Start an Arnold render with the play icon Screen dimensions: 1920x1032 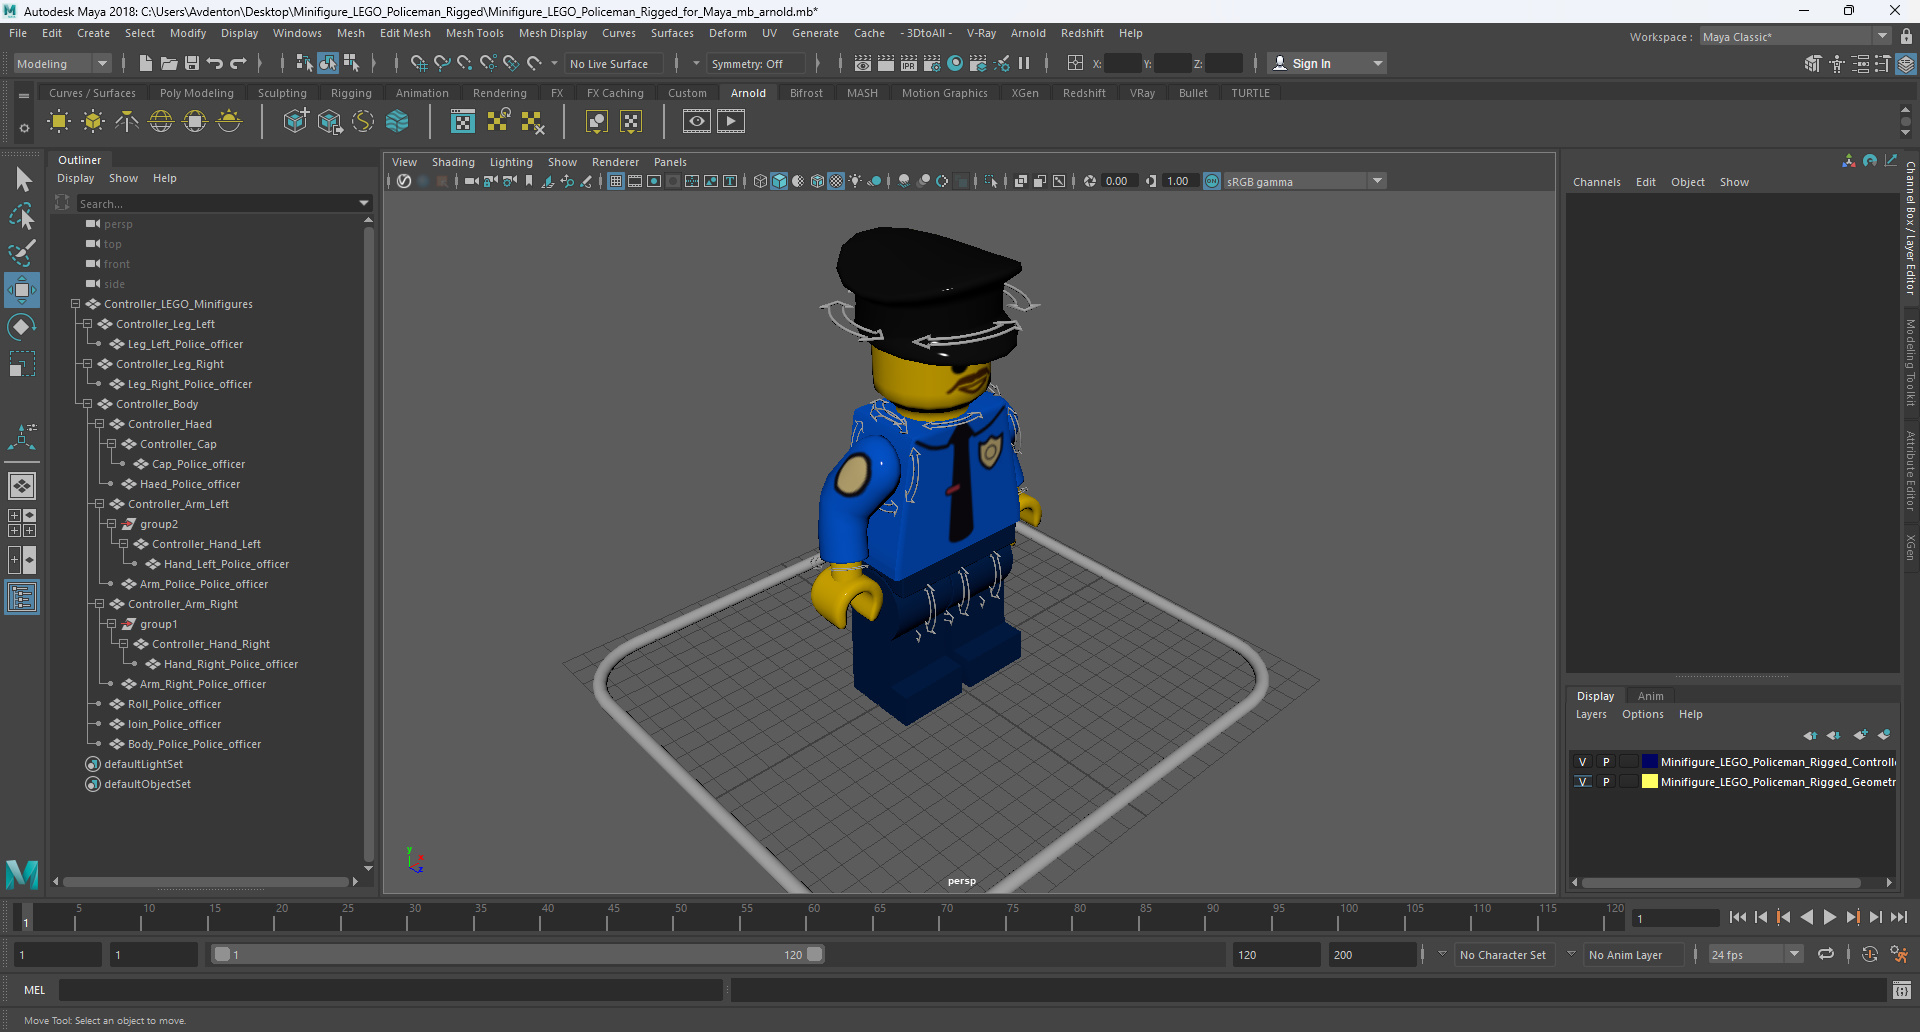tap(731, 122)
